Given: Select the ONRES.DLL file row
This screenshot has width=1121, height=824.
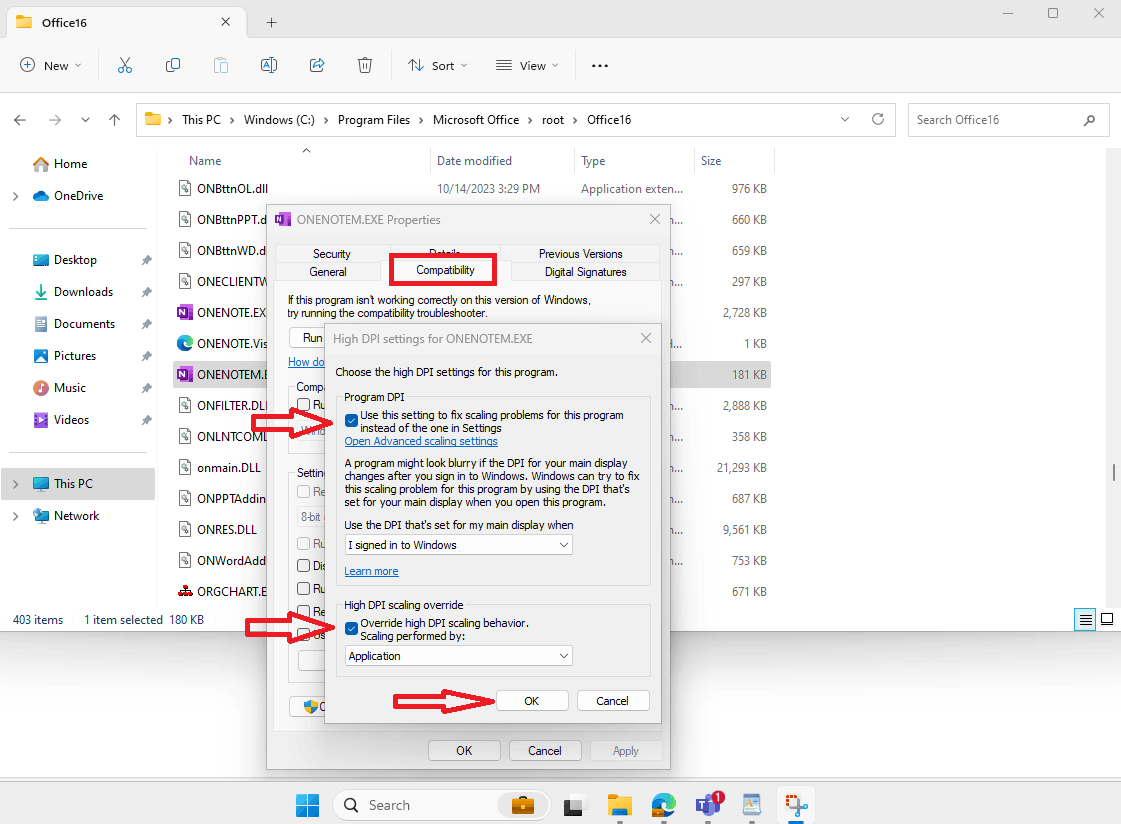Looking at the screenshot, I should 227,530.
